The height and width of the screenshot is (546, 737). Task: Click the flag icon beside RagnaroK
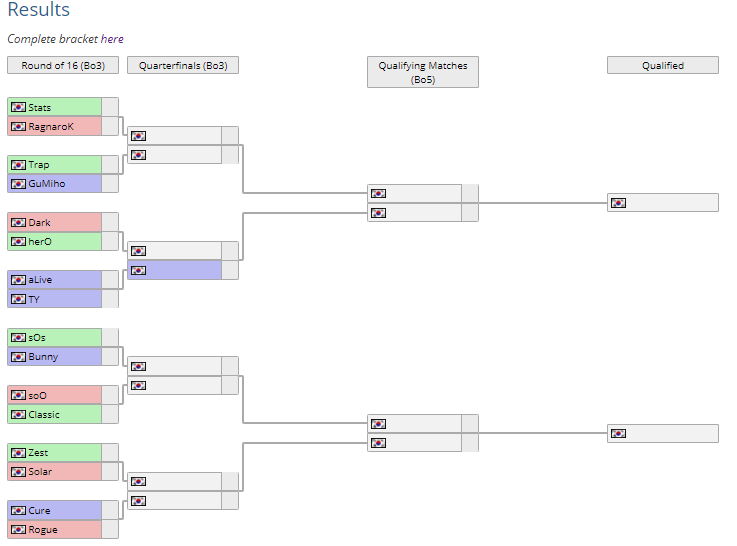18,126
